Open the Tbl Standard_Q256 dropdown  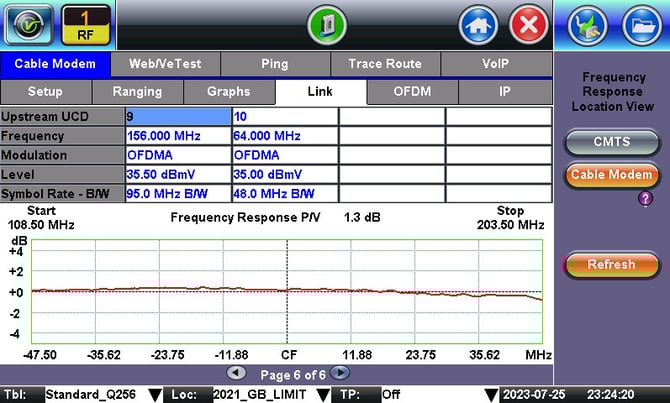[x=154, y=395]
